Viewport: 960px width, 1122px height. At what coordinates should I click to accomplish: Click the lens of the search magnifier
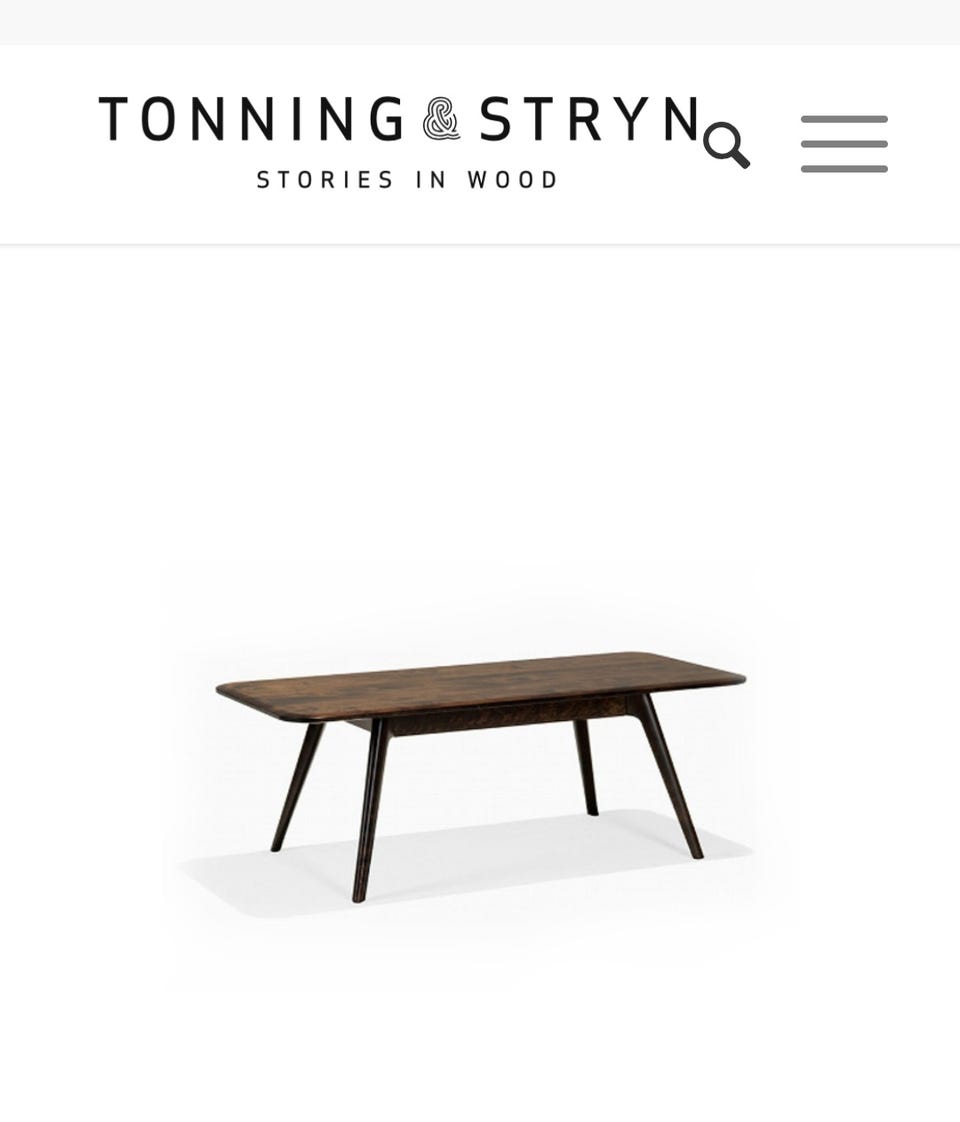click(719, 138)
